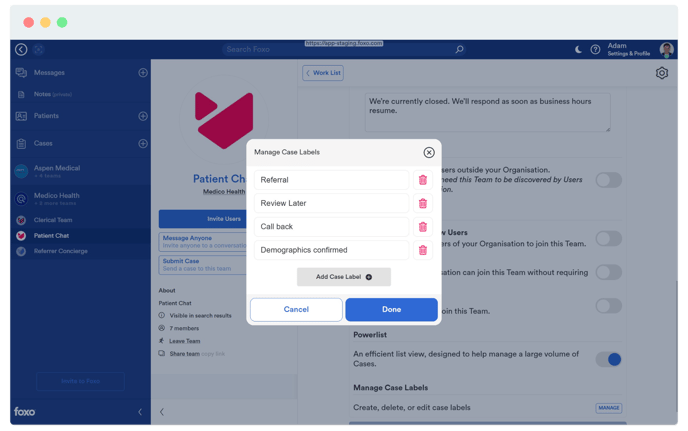Click the back arrow in top bar
Image resolution: width=688 pixels, height=431 pixels.
tap(21, 49)
